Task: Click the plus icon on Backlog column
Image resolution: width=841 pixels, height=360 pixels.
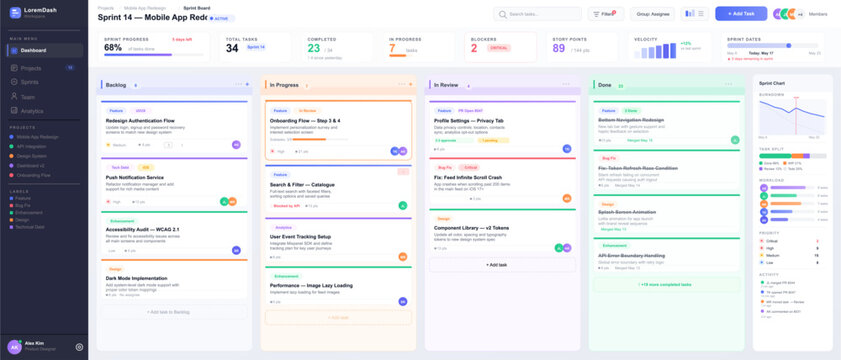Action: point(247,84)
